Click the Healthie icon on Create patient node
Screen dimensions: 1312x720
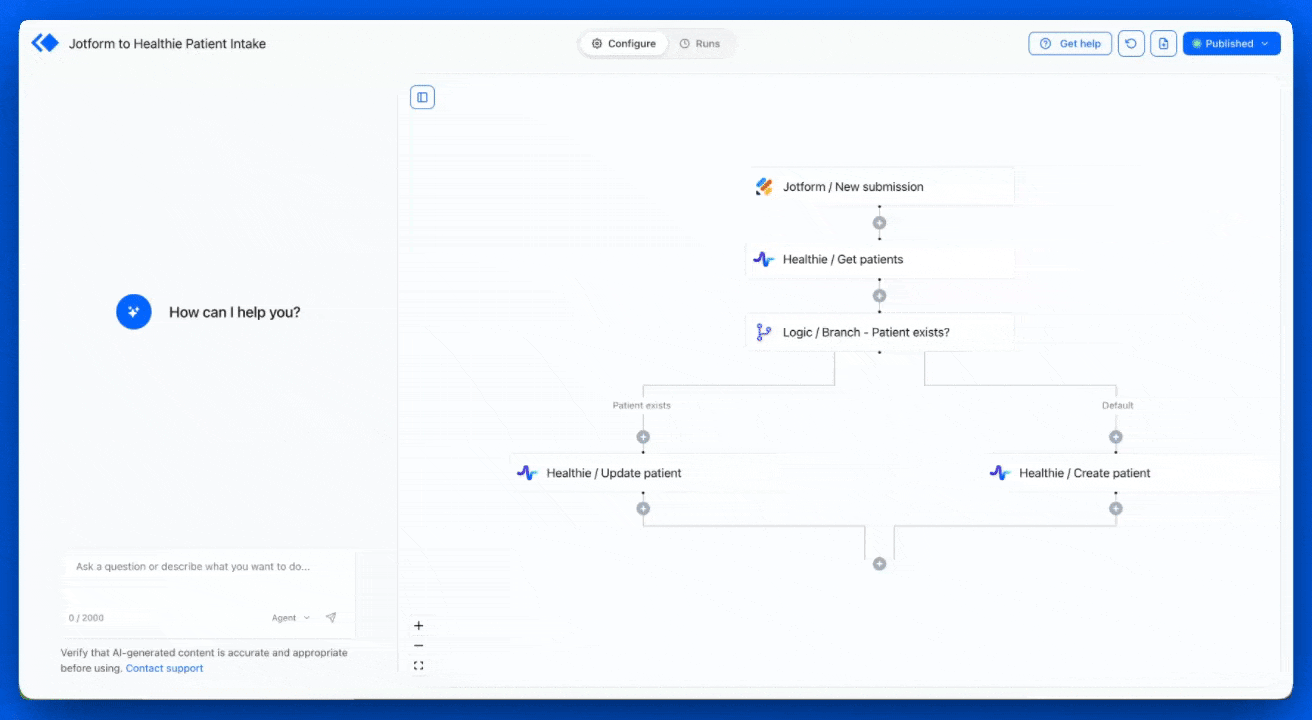pyautogui.click(x=1000, y=473)
